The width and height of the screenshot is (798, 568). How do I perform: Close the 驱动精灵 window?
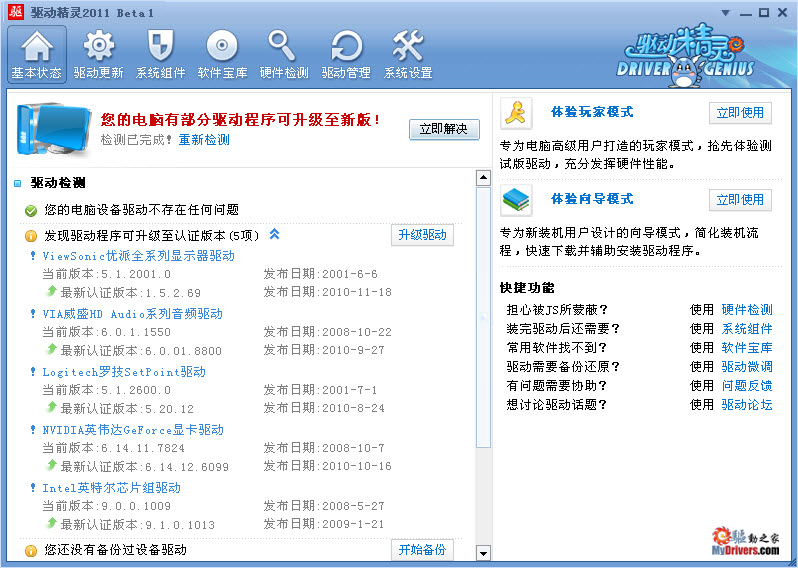pyautogui.click(x=783, y=13)
